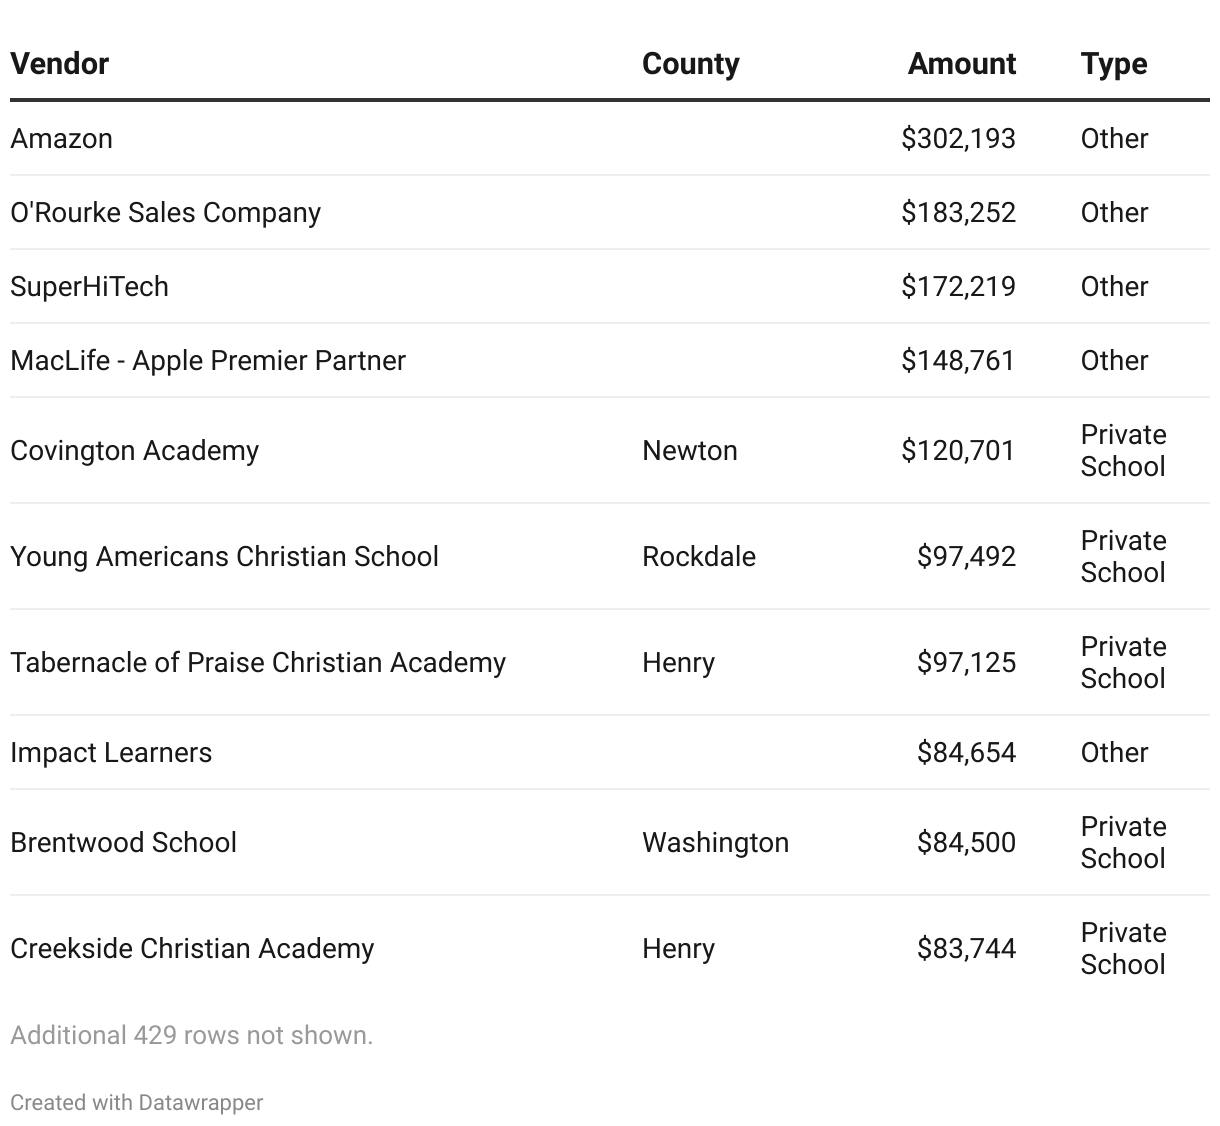Screen dimensions: 1220x1126
Task: Click the Impact Learners row
Action: tap(111, 753)
